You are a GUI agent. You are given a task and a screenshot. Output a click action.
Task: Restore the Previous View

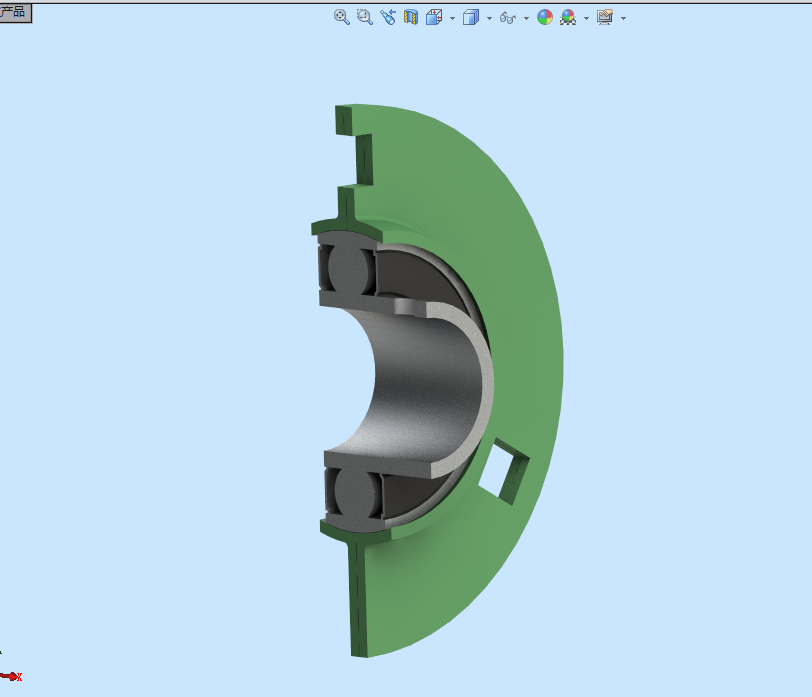(x=388, y=17)
